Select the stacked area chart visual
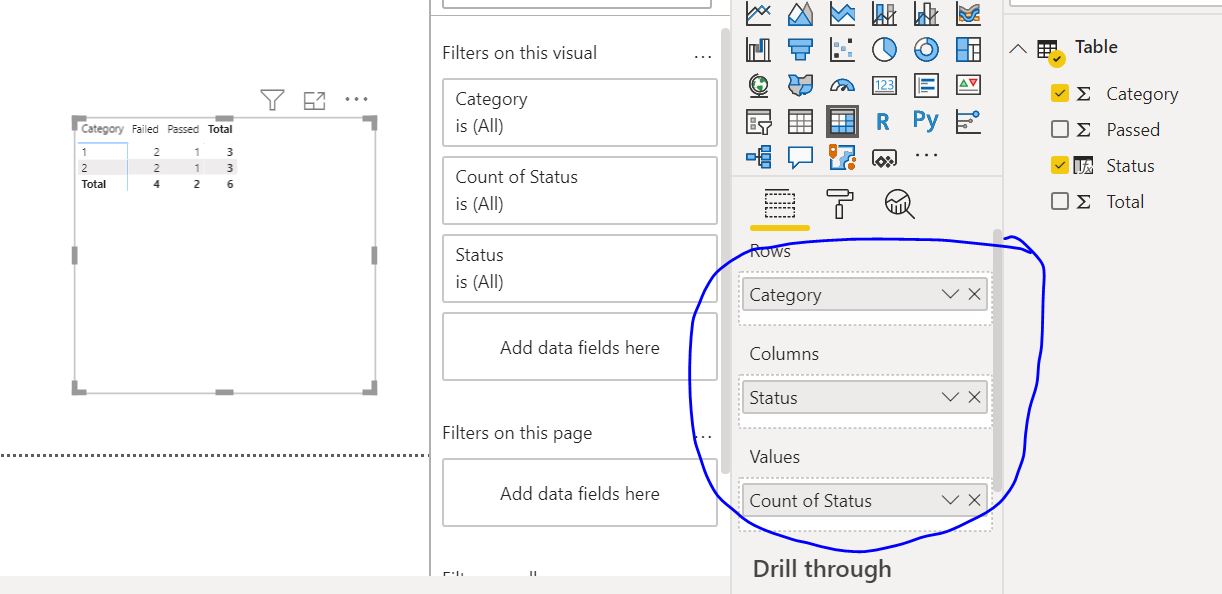This screenshot has height=594, width=1222. [842, 13]
